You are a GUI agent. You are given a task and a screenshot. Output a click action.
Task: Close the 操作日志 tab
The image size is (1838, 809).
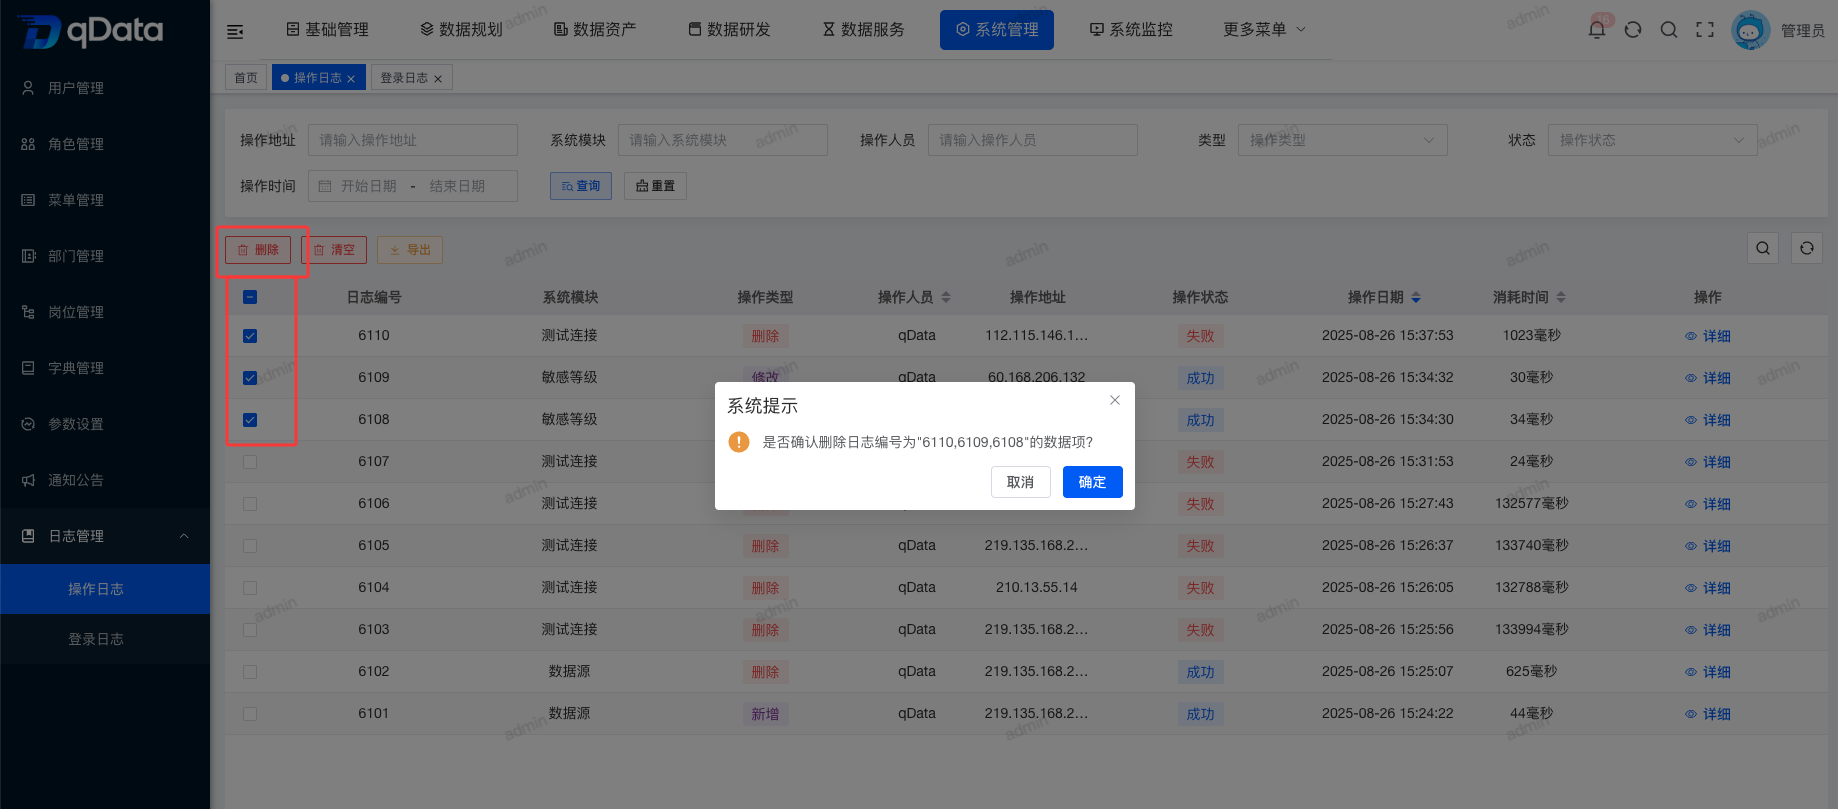tap(351, 79)
